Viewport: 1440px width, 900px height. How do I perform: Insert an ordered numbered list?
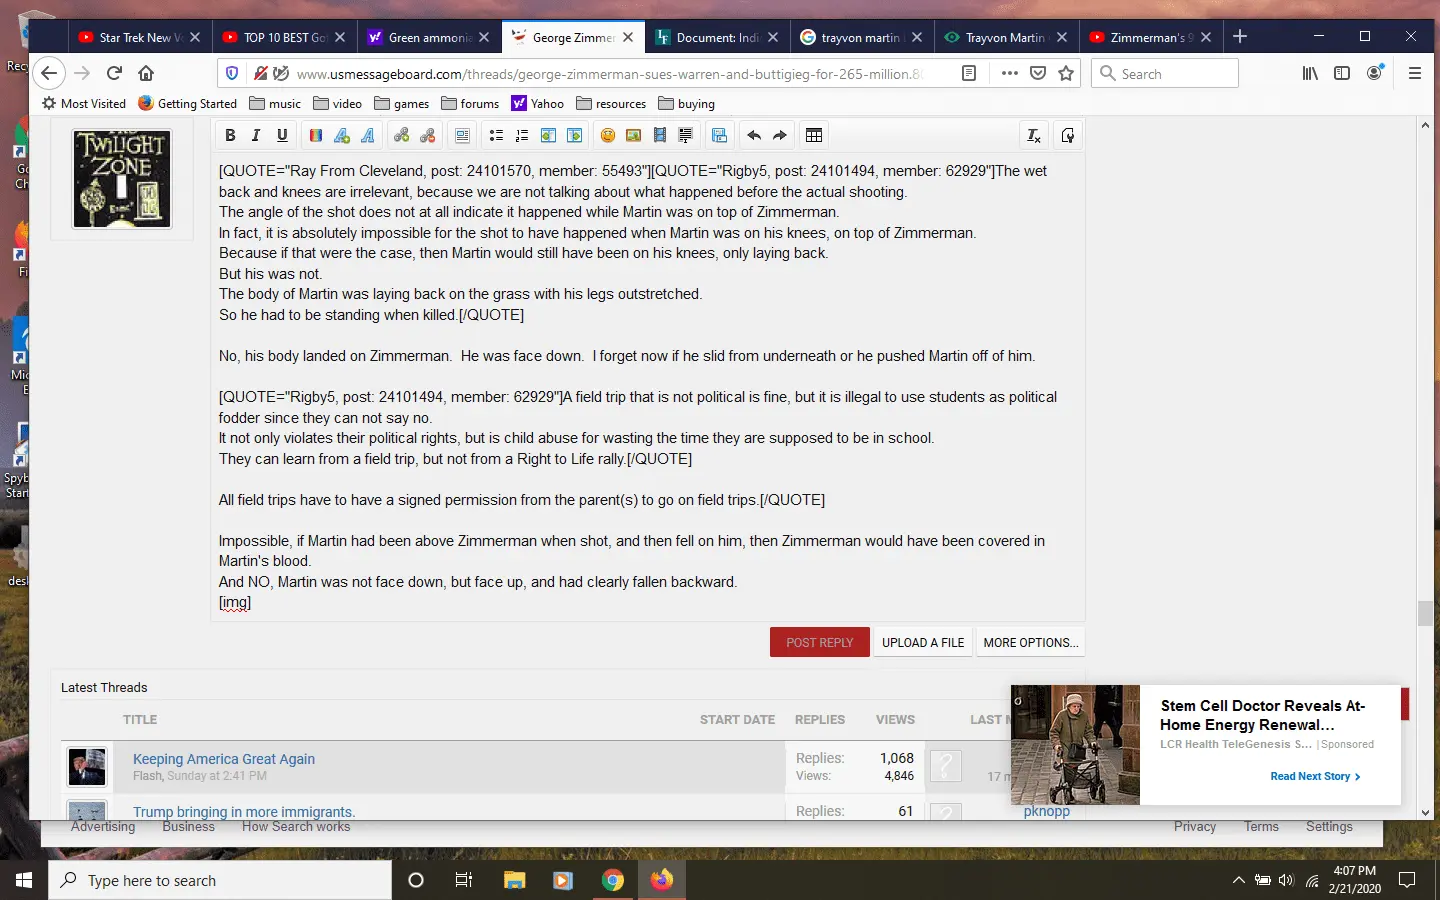[x=522, y=136]
